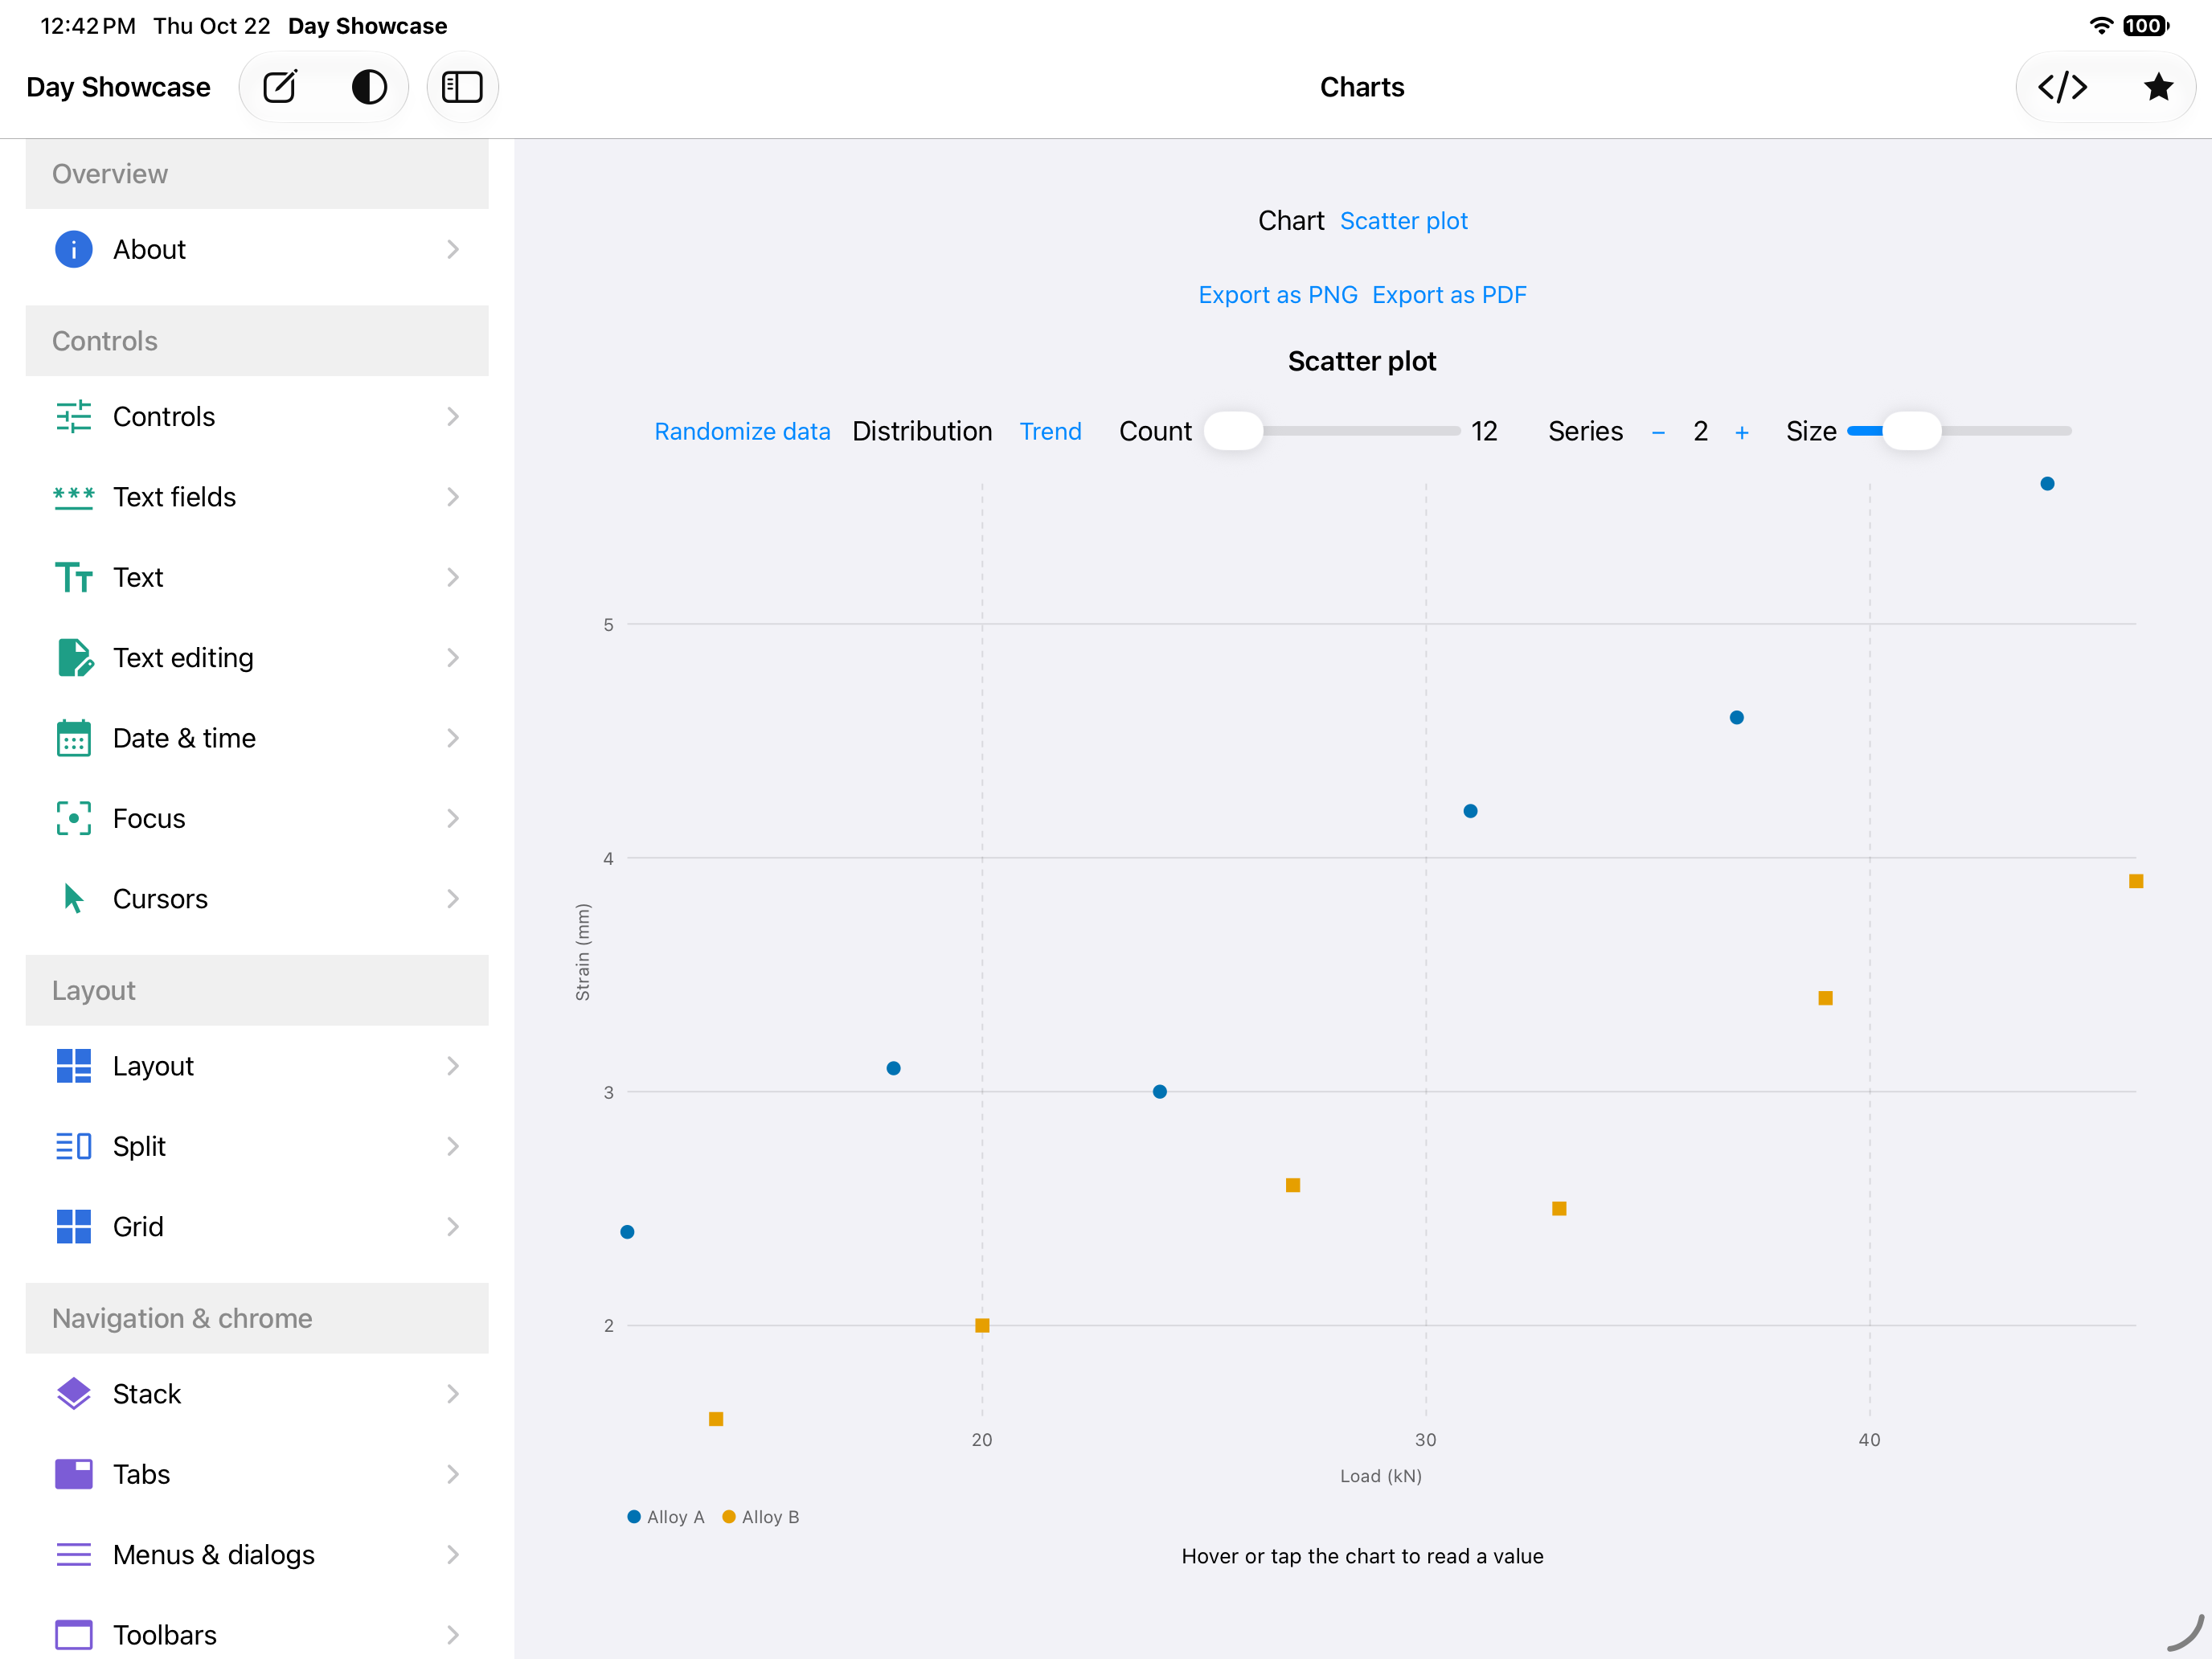Tap the star favorite icon

(x=2158, y=87)
